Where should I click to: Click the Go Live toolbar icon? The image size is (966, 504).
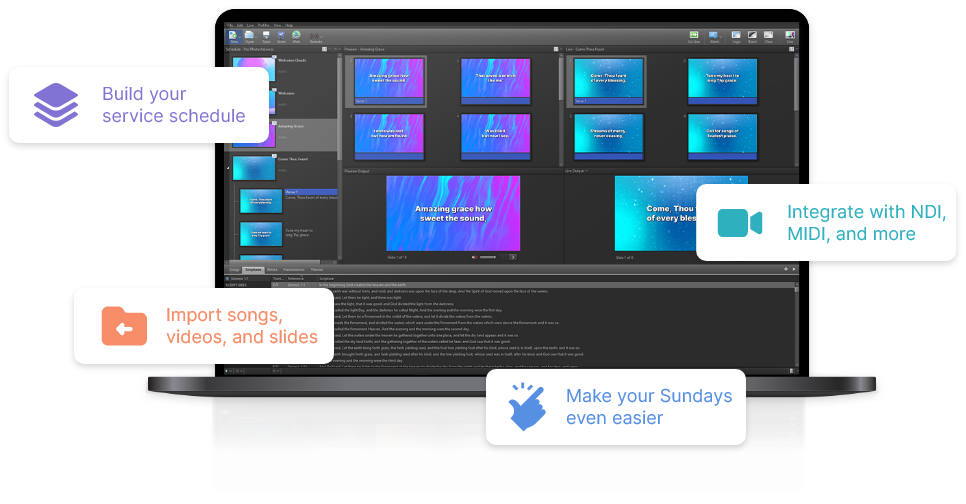click(x=694, y=36)
